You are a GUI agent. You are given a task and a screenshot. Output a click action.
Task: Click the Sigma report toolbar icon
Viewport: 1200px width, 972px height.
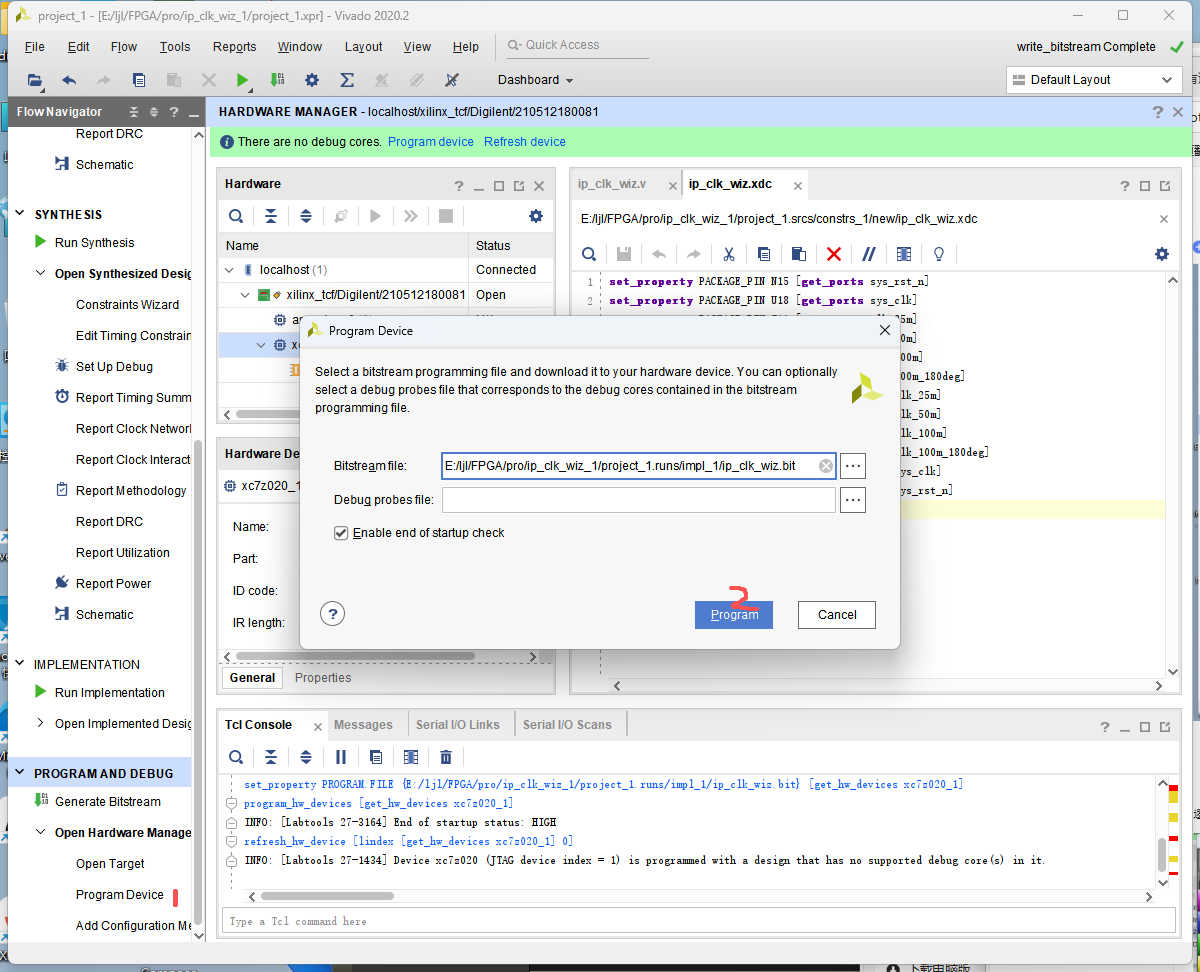[347, 80]
